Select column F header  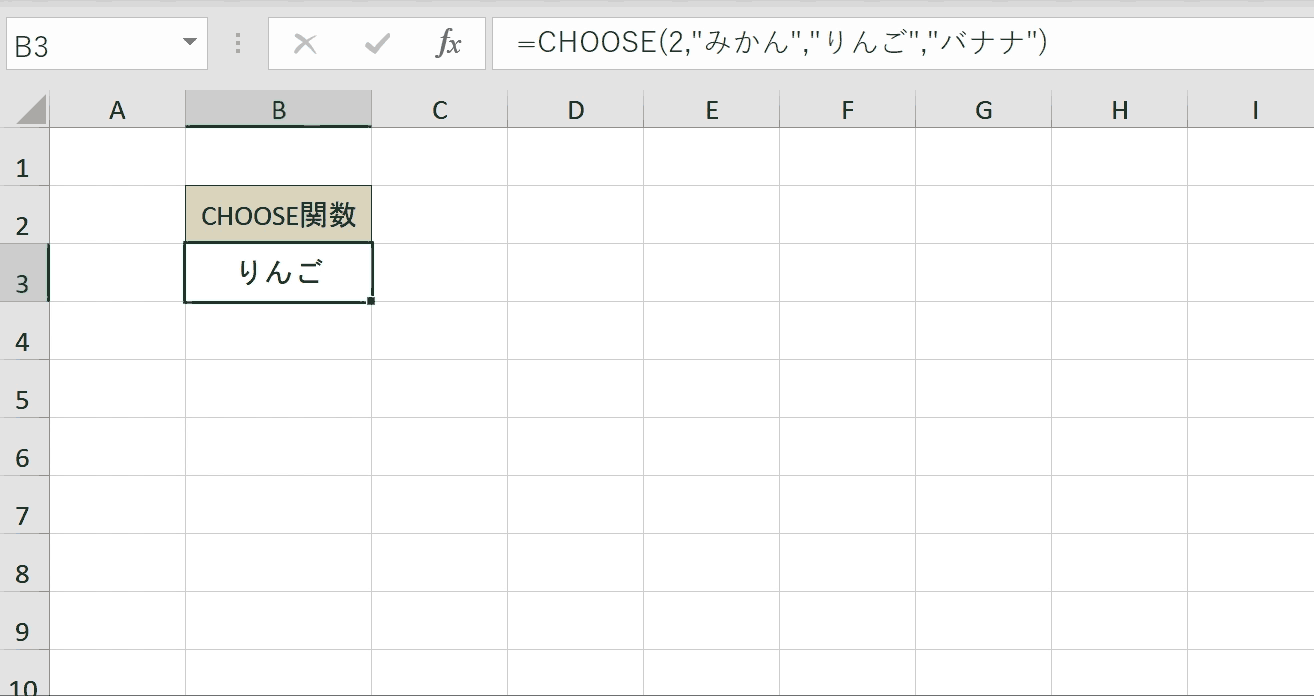847,110
